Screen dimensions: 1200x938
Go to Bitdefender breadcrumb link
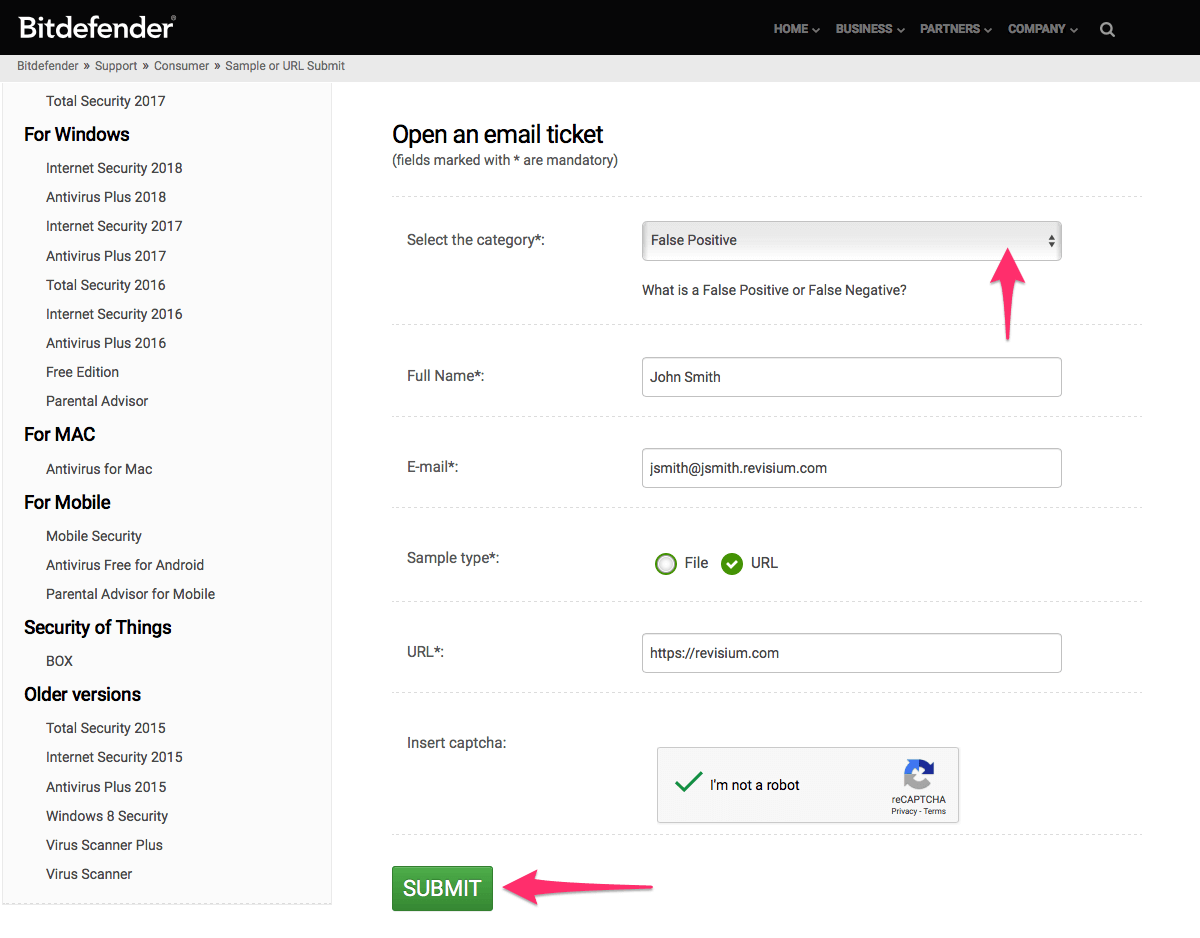tap(48, 66)
